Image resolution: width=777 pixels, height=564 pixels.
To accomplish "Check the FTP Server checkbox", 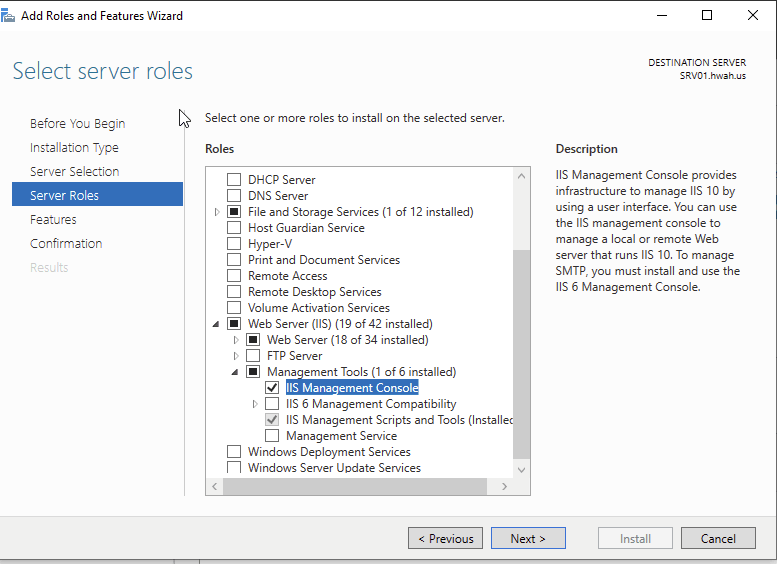I will pos(253,356).
